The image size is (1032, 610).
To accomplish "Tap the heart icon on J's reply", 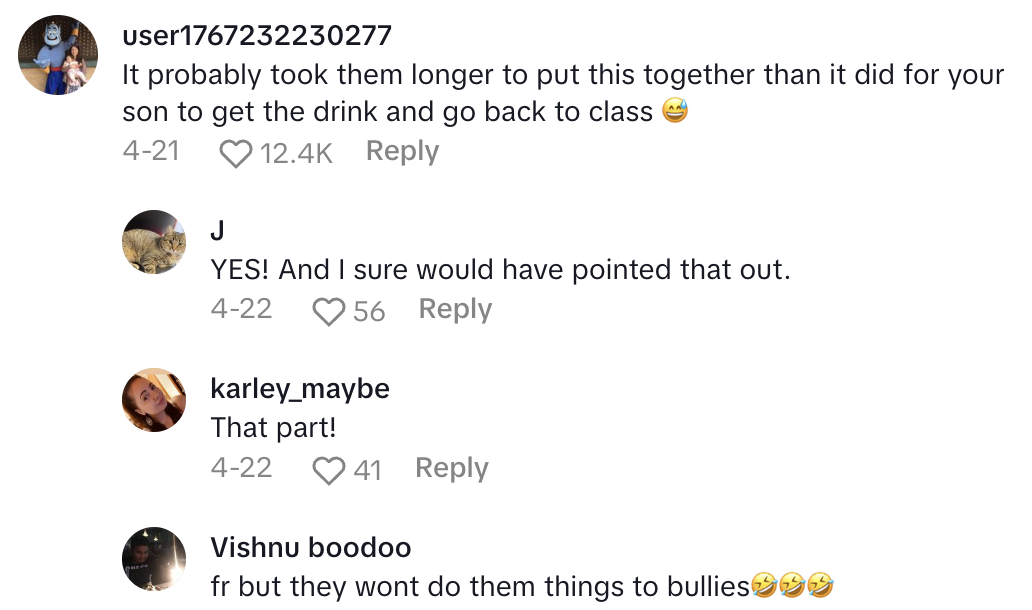I will [328, 312].
